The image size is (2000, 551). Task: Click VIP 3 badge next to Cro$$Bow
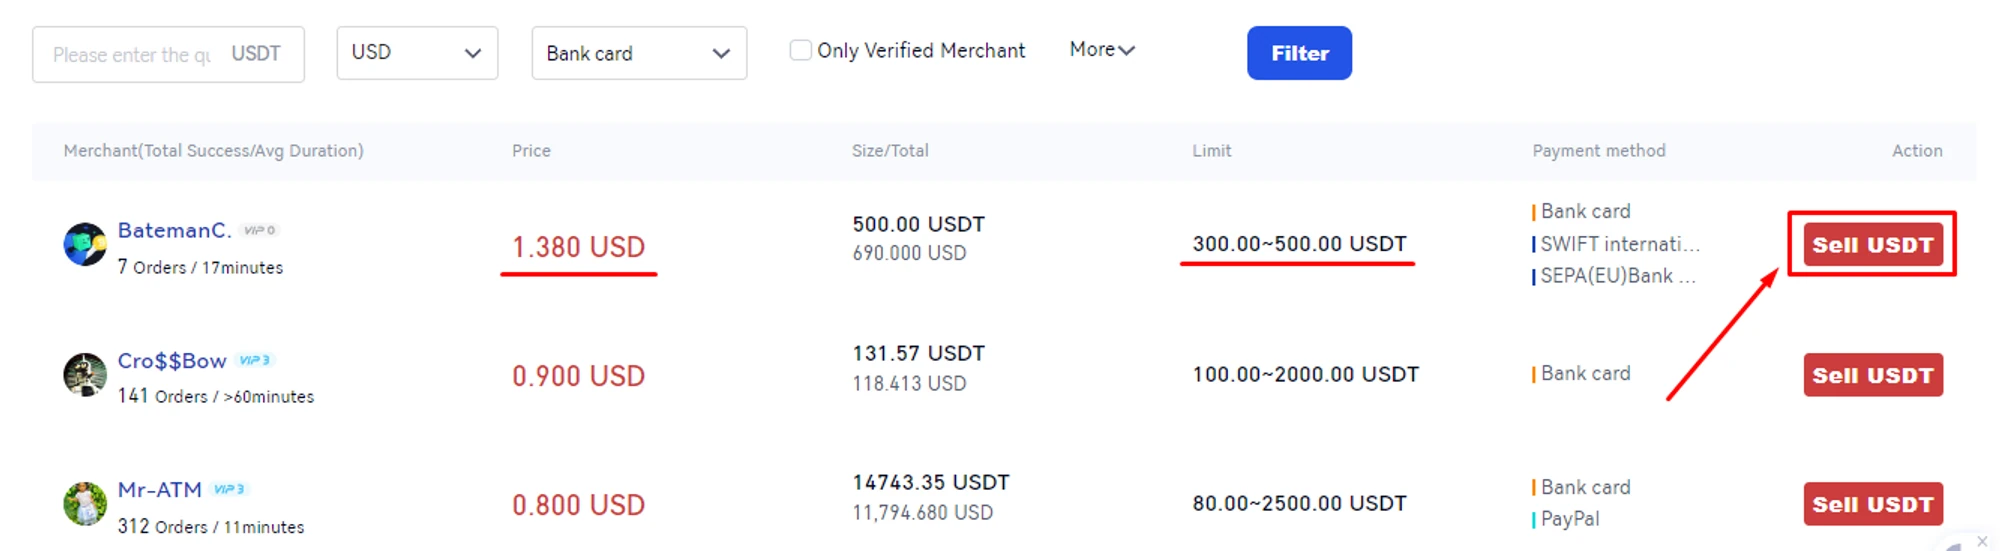[x=255, y=360]
